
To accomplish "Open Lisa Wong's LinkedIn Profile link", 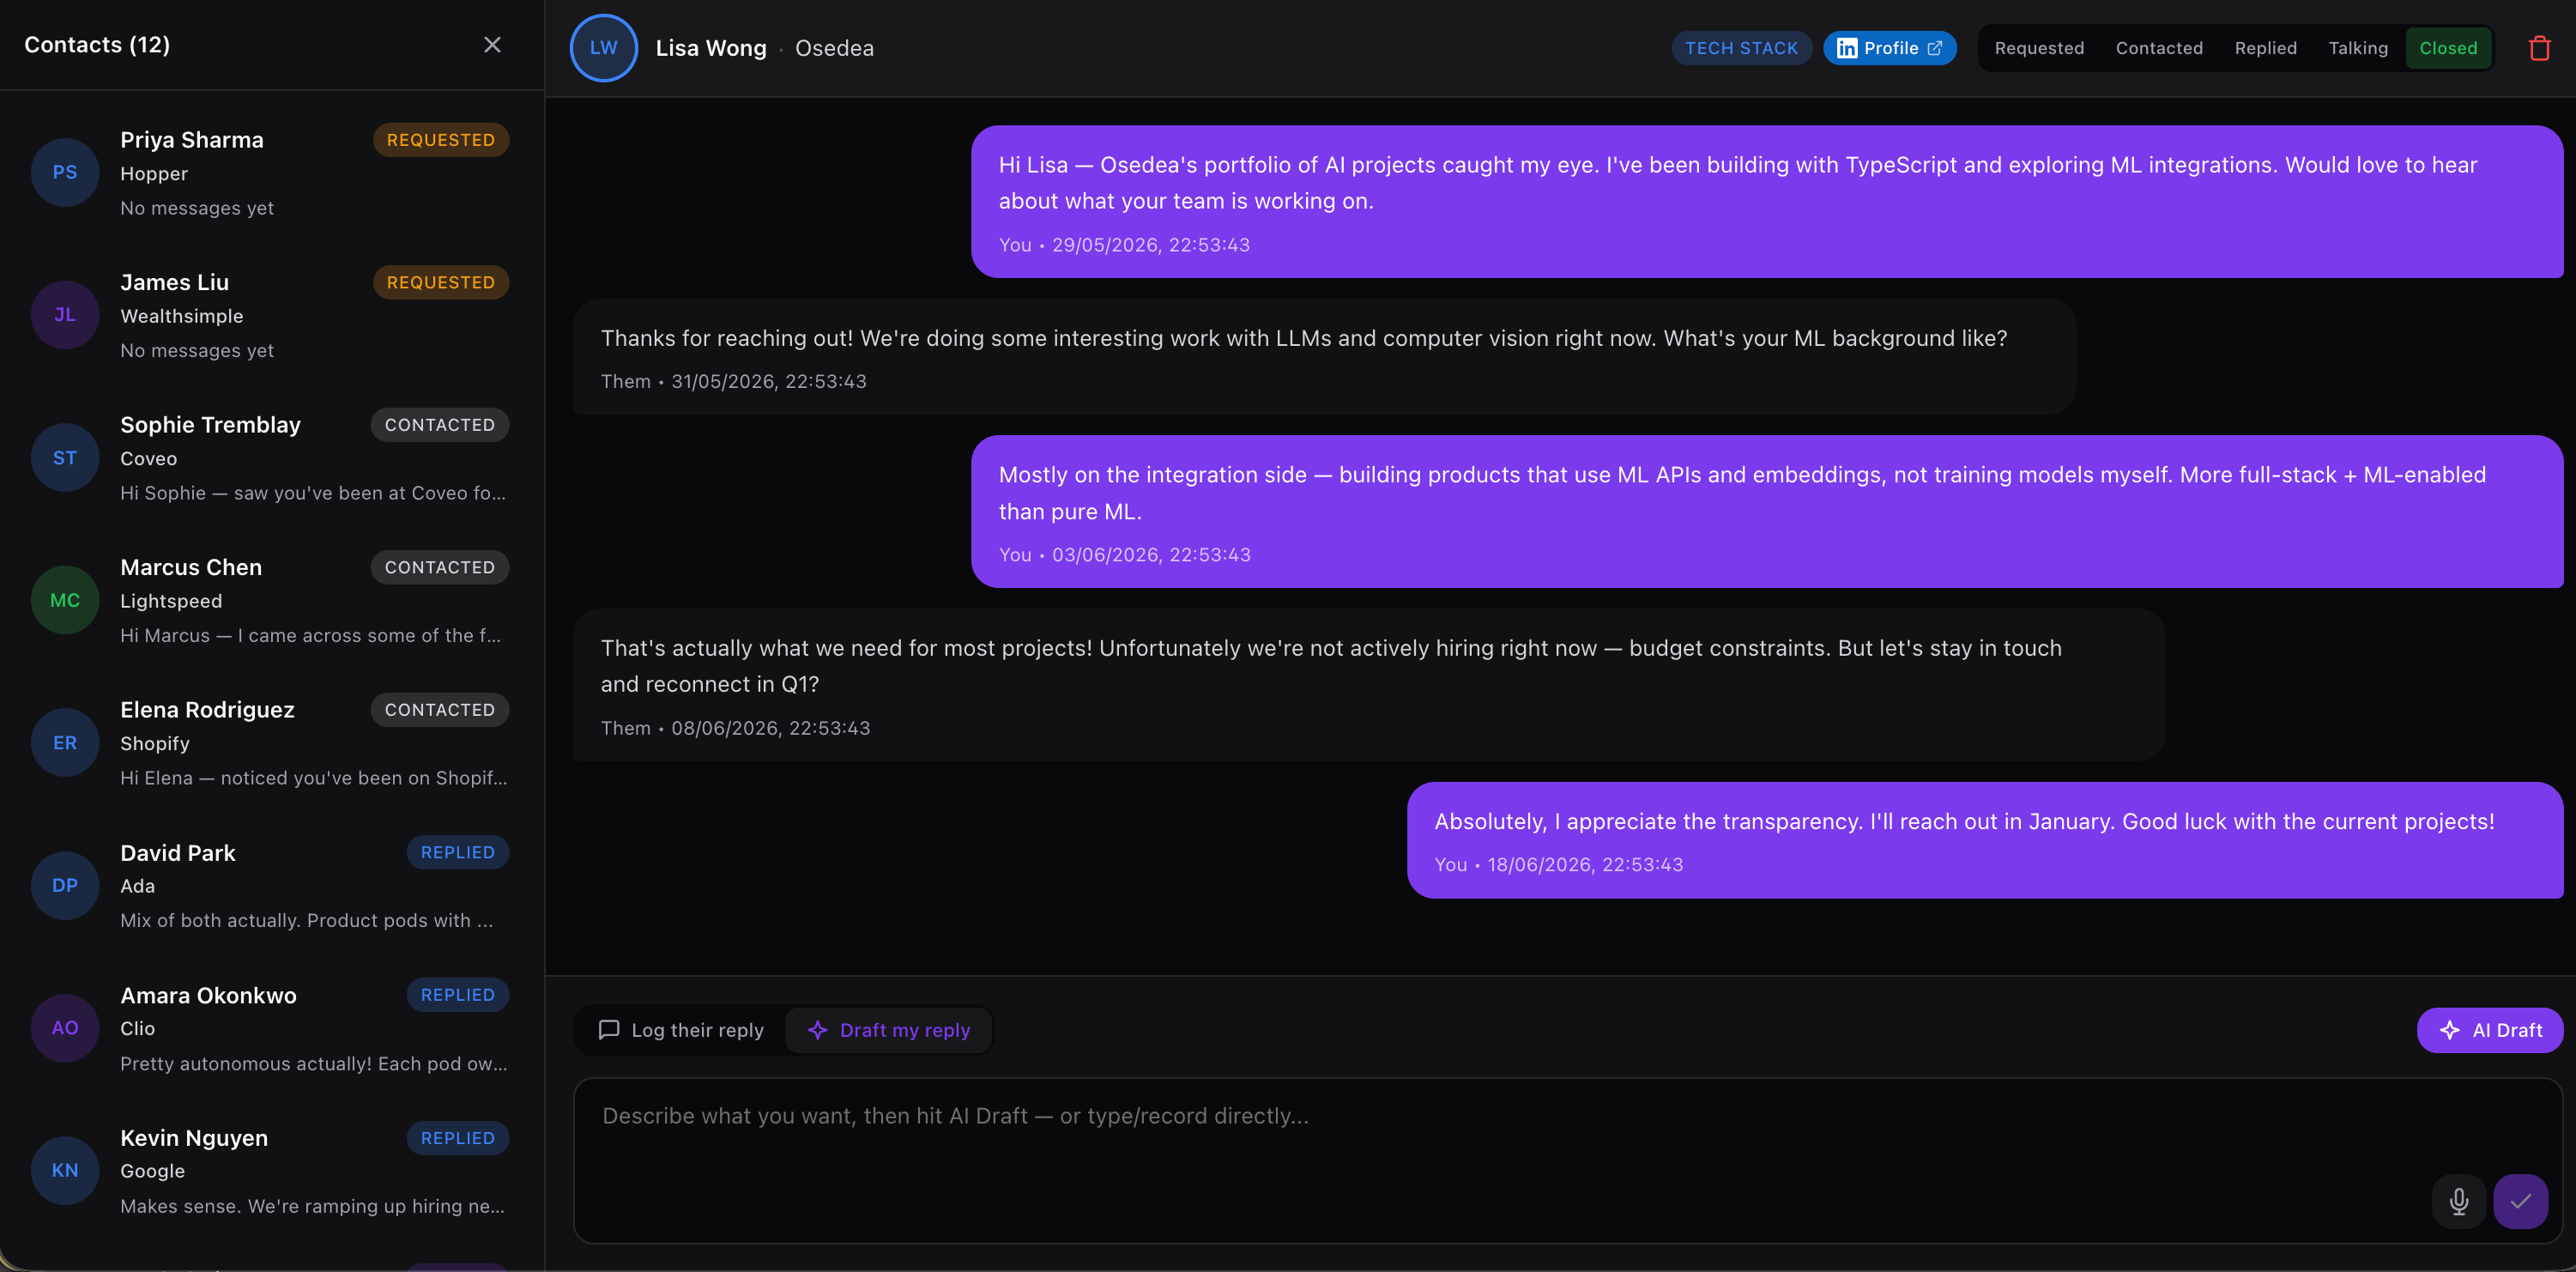I will click(x=1889, y=48).
